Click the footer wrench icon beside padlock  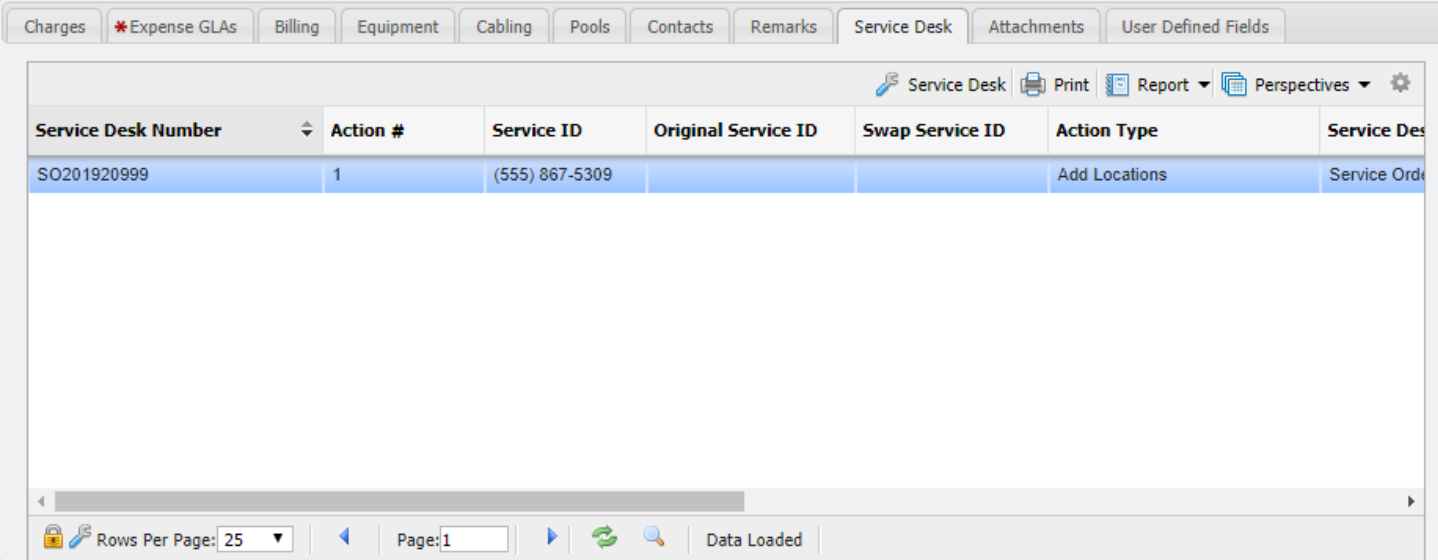click(x=80, y=538)
